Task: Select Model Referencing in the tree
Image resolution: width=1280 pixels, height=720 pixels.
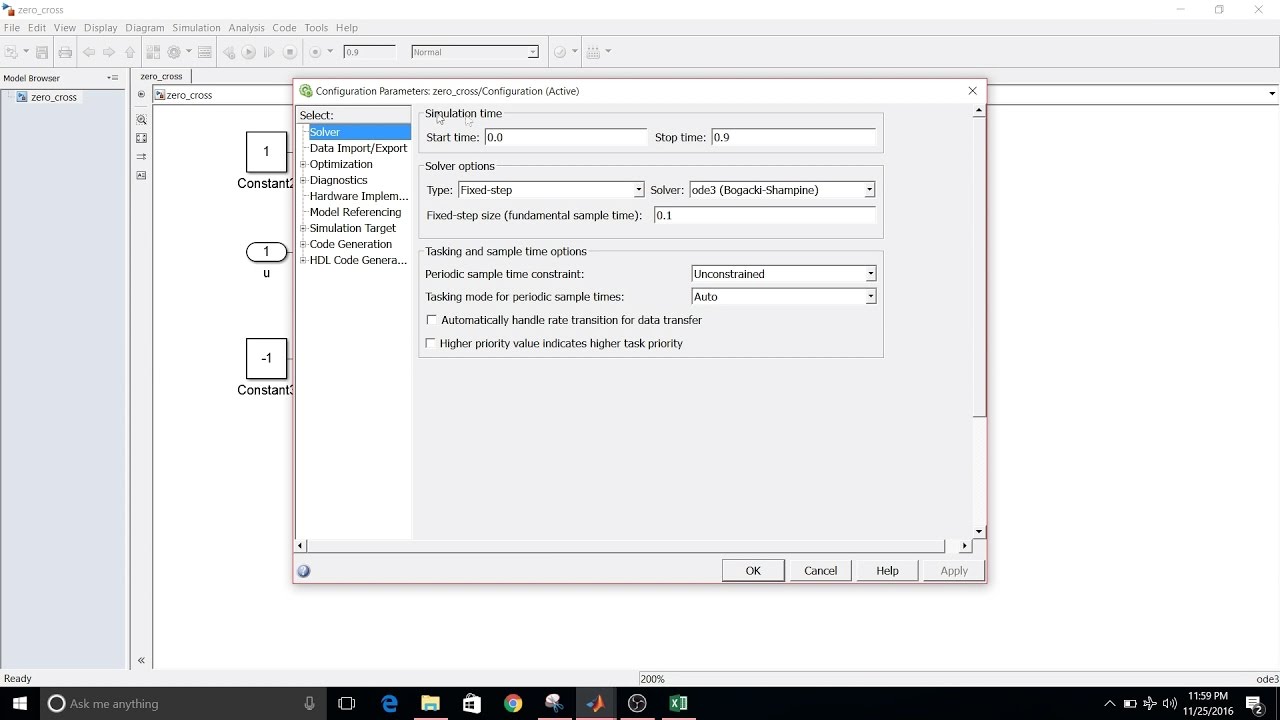Action: click(x=355, y=212)
